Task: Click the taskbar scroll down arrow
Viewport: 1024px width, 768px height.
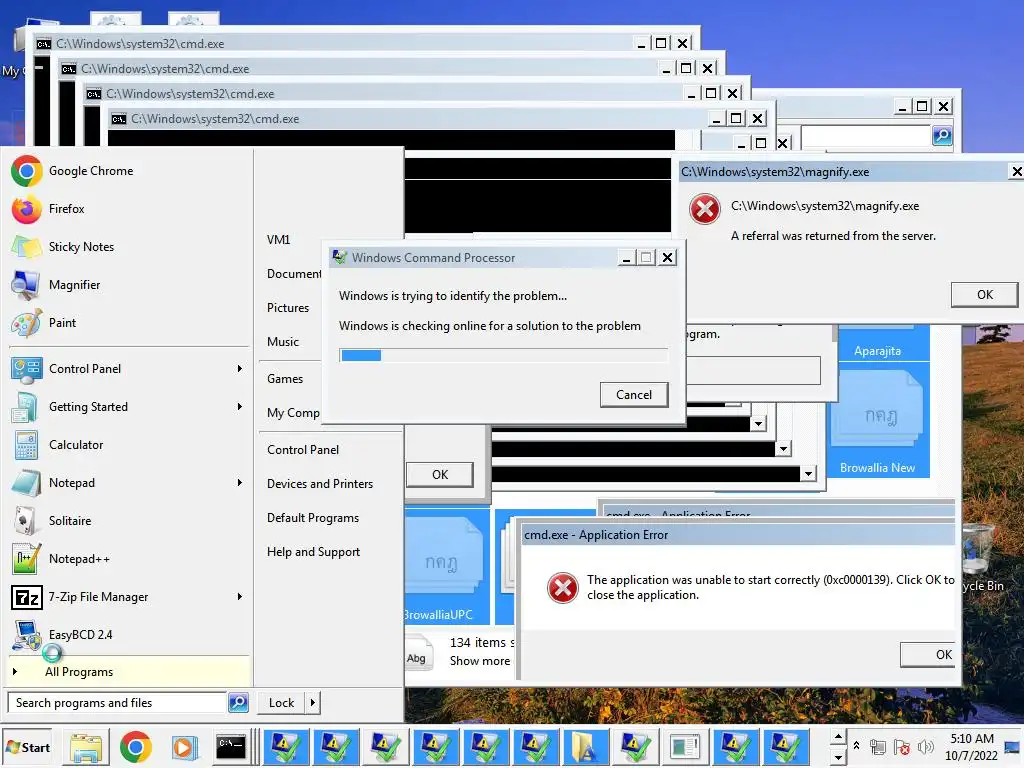Action: pyautogui.click(x=838, y=756)
